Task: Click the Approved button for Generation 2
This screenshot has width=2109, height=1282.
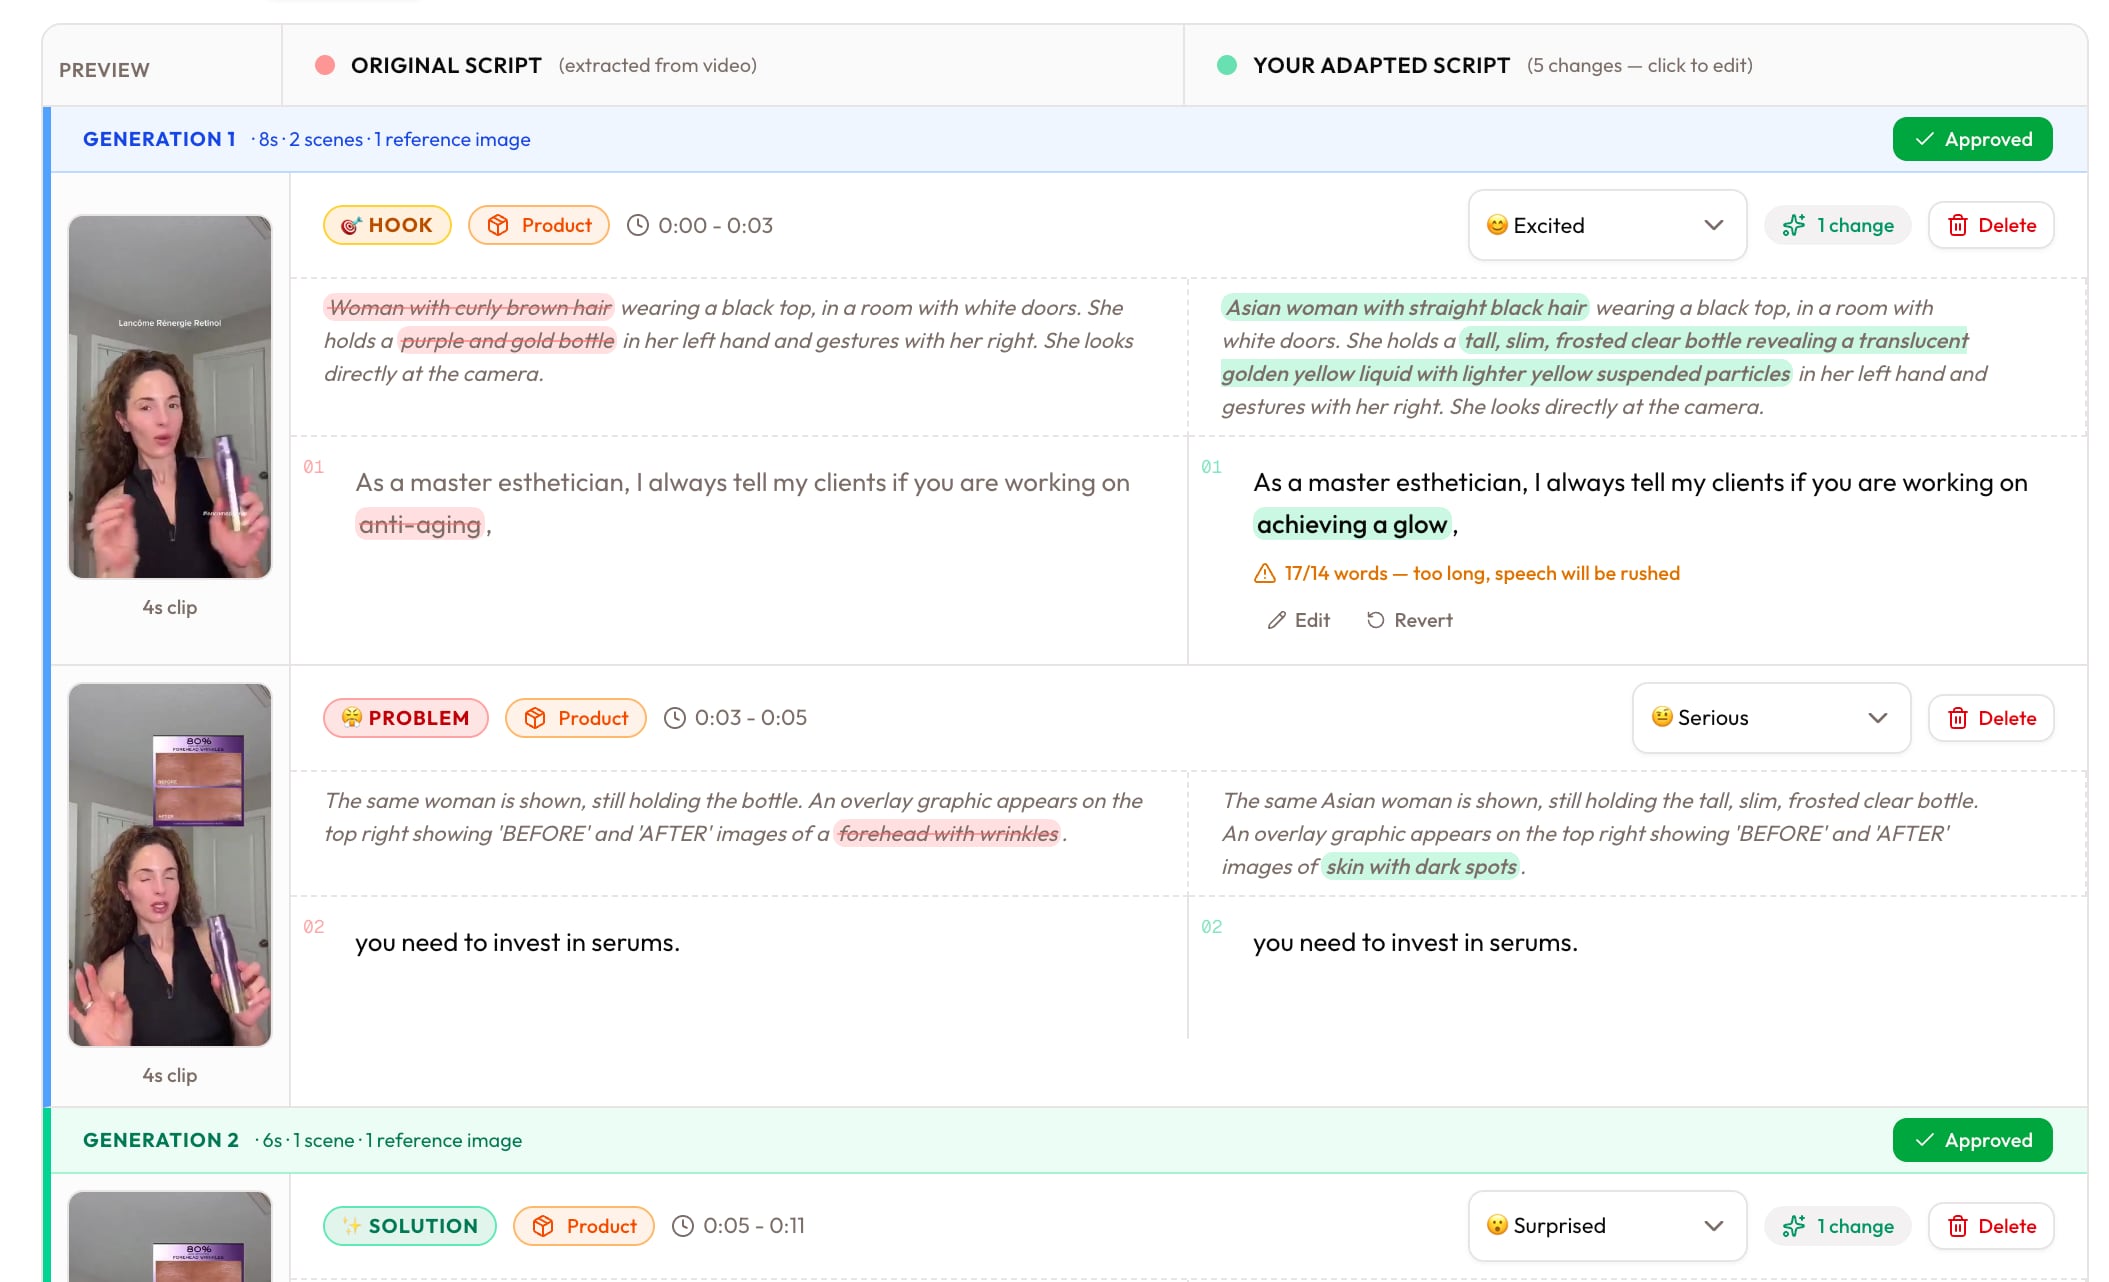Action: 1972,1140
